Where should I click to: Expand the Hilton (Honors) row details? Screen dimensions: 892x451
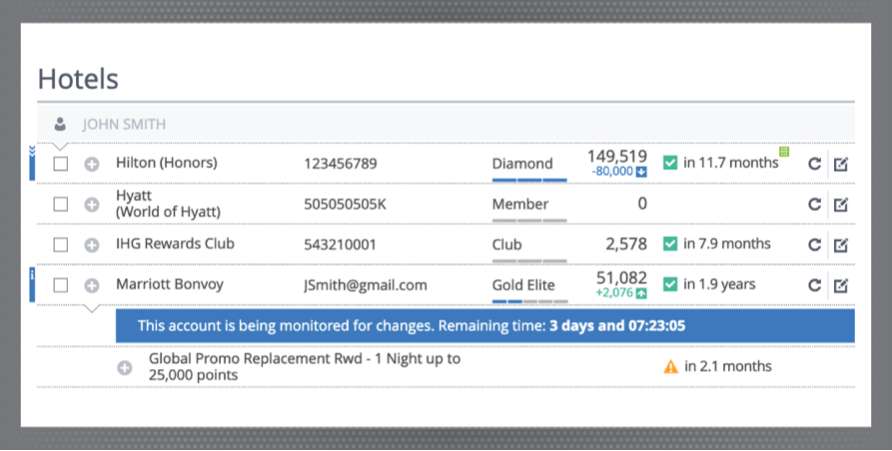[91, 164]
